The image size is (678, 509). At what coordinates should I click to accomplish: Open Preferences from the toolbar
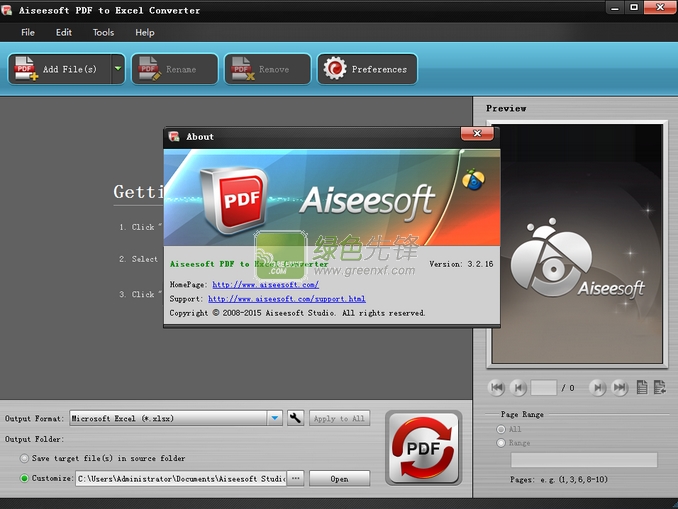click(367, 69)
